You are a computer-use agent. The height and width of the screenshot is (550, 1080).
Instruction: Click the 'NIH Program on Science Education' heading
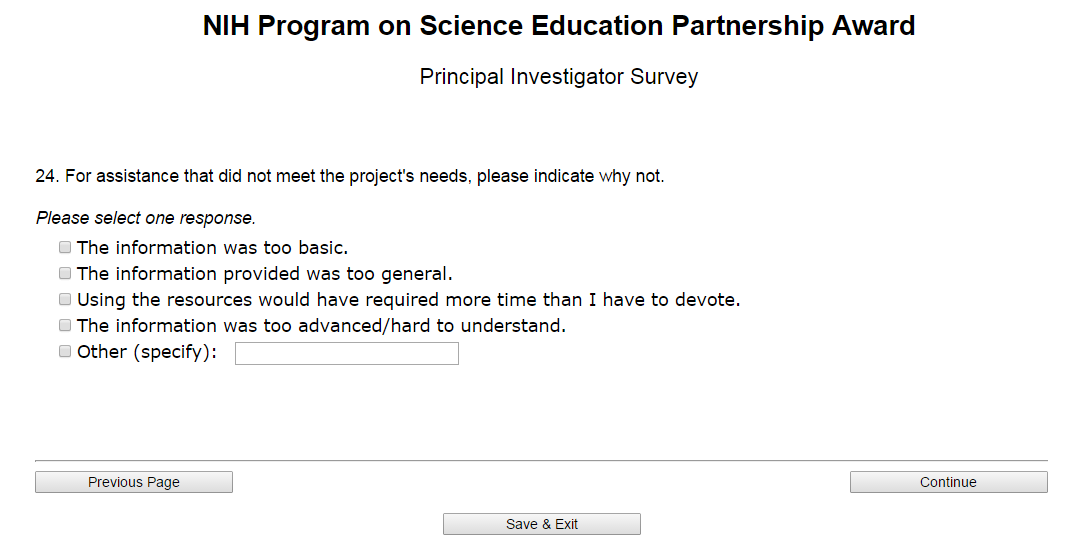pos(559,27)
